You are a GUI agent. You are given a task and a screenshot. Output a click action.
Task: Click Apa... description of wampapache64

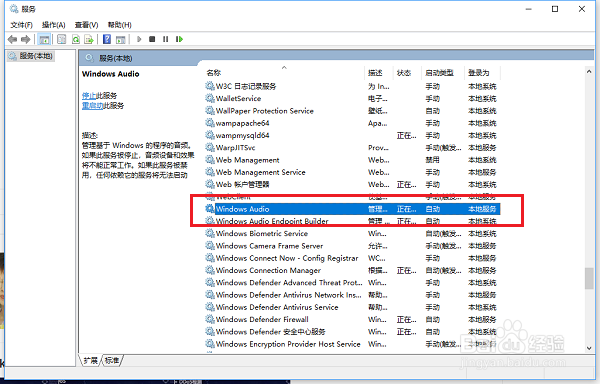click(x=378, y=123)
